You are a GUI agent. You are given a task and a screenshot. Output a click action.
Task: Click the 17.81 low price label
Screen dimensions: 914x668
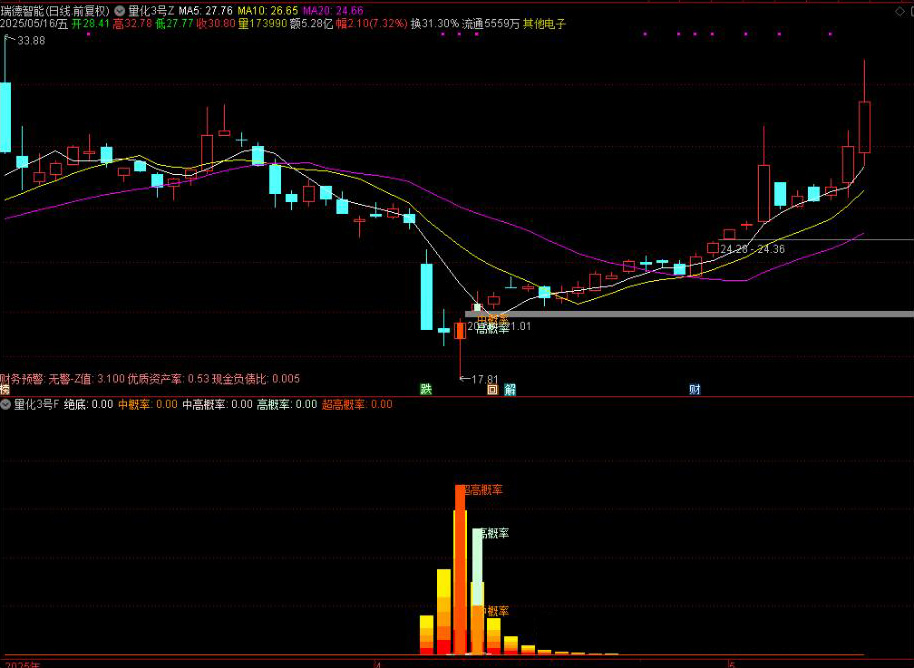485,379
